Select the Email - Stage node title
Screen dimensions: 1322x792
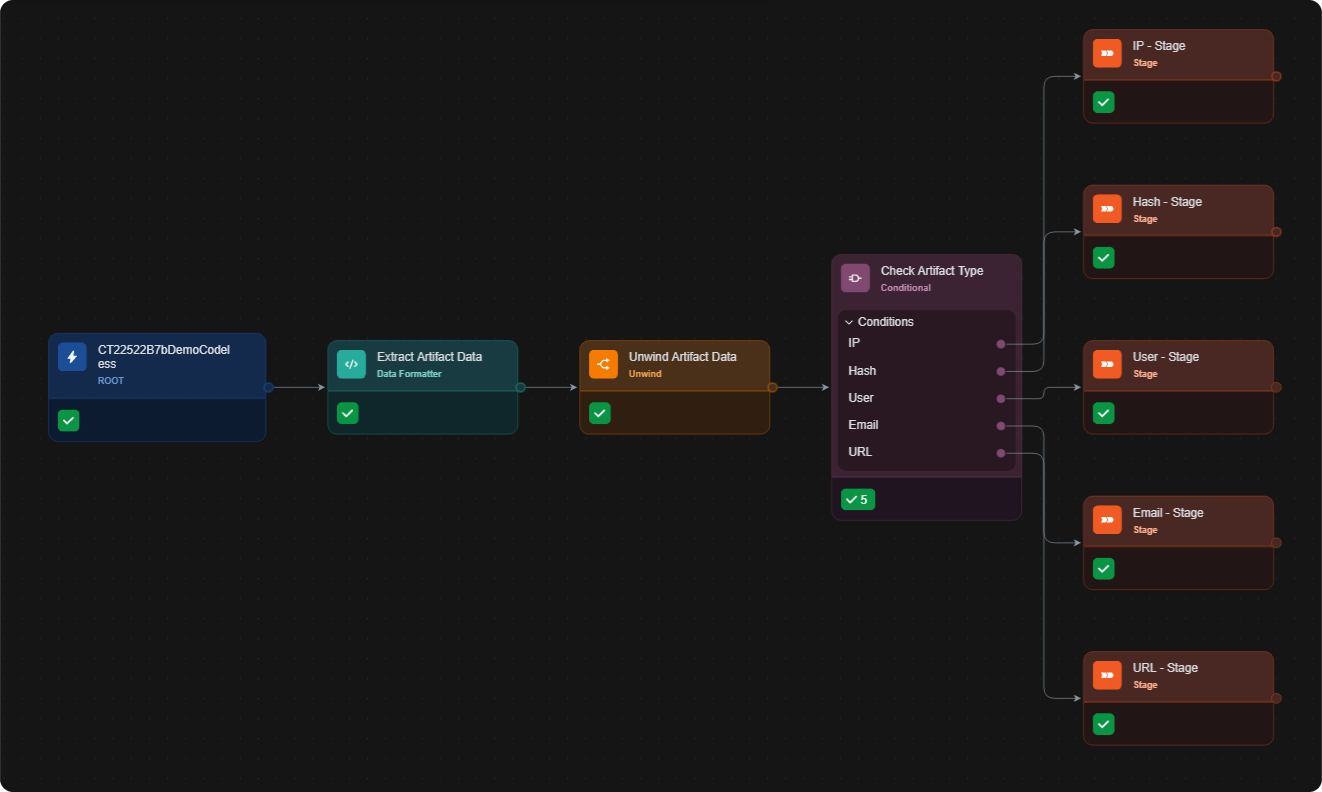click(1168, 513)
